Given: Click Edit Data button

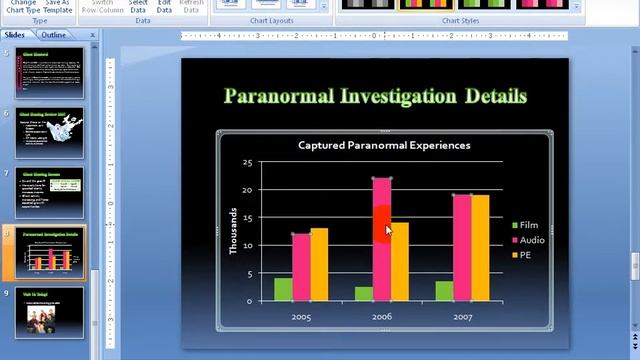Looking at the screenshot, I should (164, 7).
